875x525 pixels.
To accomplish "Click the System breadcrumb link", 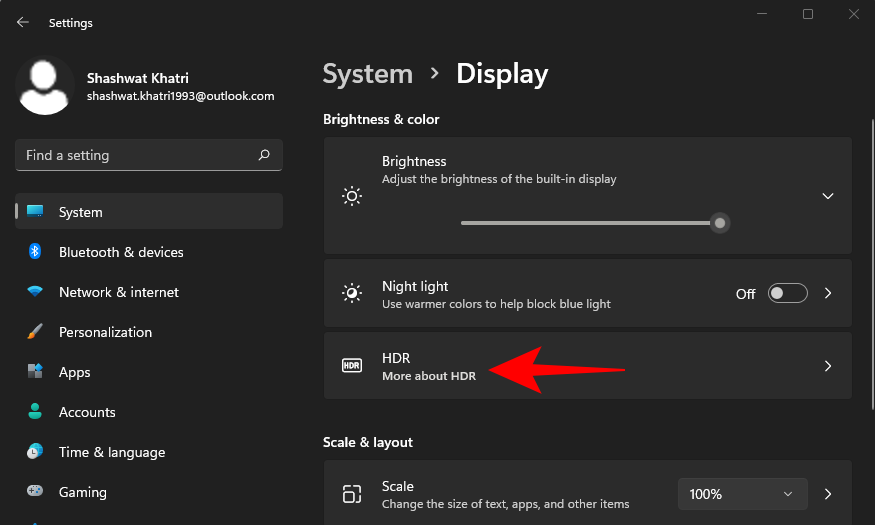I will click(368, 74).
